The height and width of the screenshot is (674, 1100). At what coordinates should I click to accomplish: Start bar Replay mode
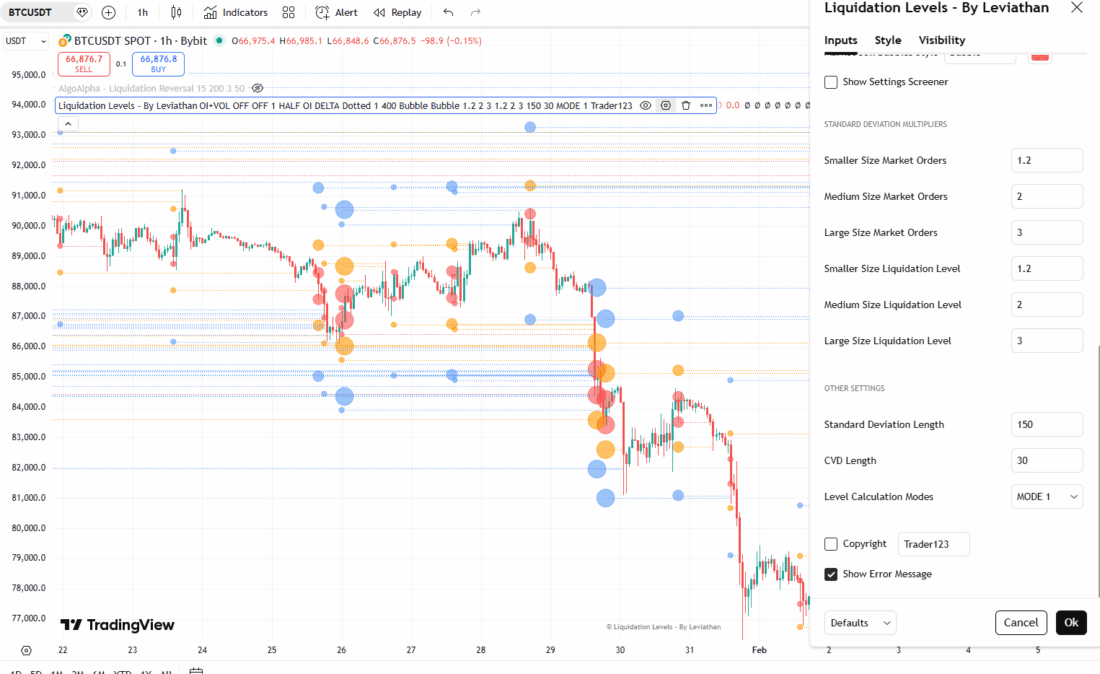pyautogui.click(x=397, y=12)
